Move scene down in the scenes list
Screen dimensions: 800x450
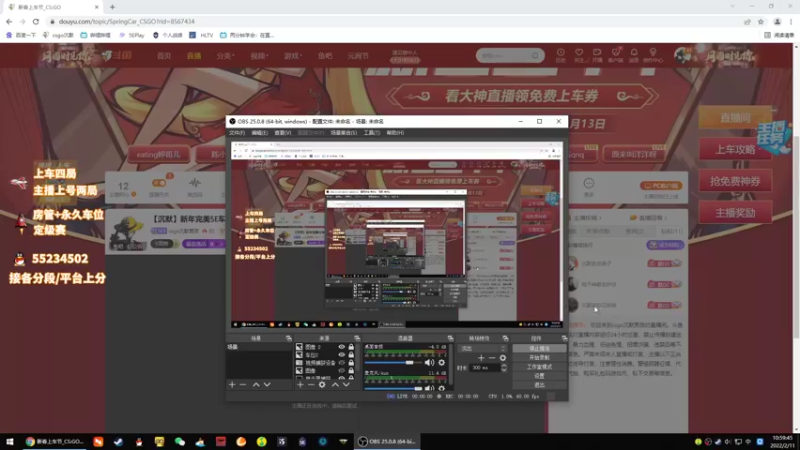[267, 385]
